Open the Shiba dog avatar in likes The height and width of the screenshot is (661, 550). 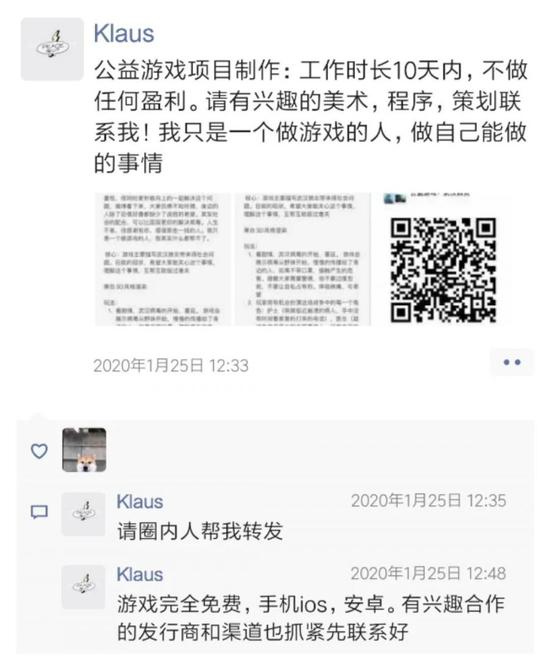(x=84, y=450)
